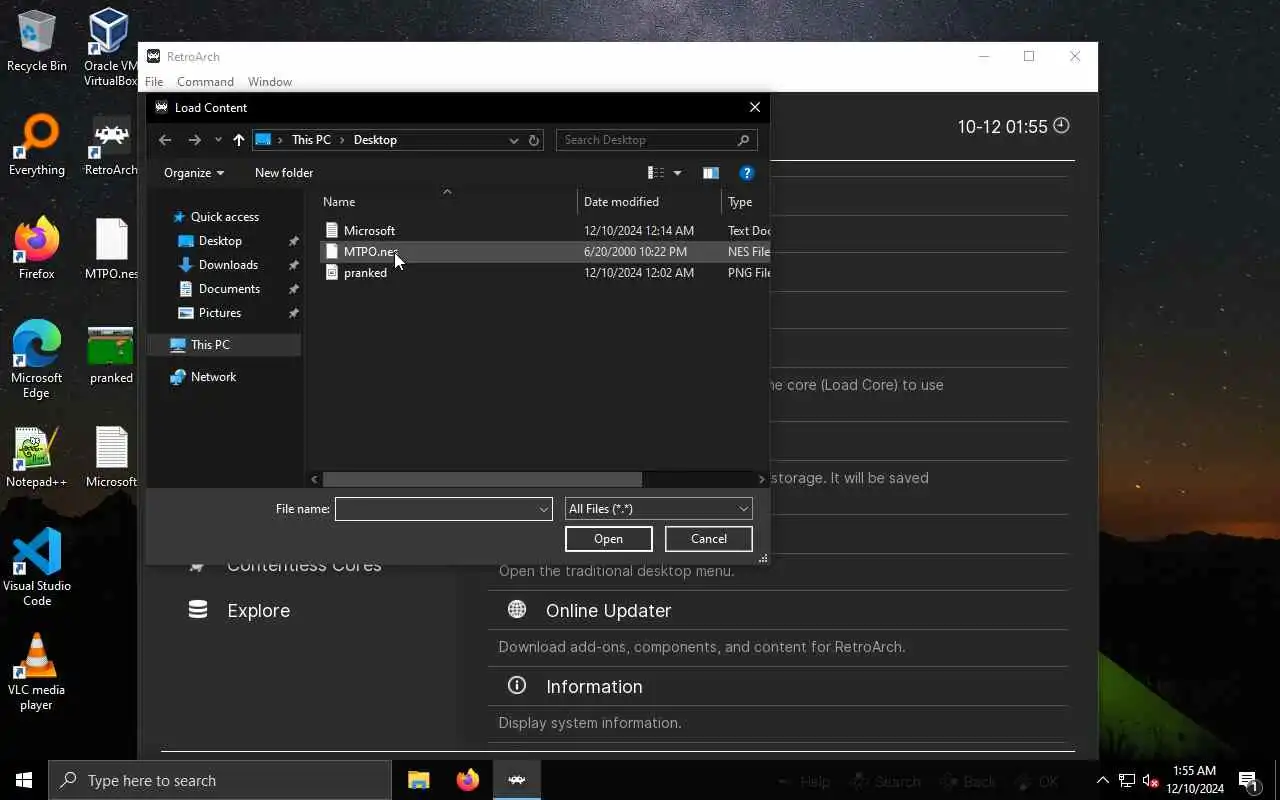Click the Desktop breadcrumb in address bar
Image resolution: width=1280 pixels, height=800 pixels.
375,140
